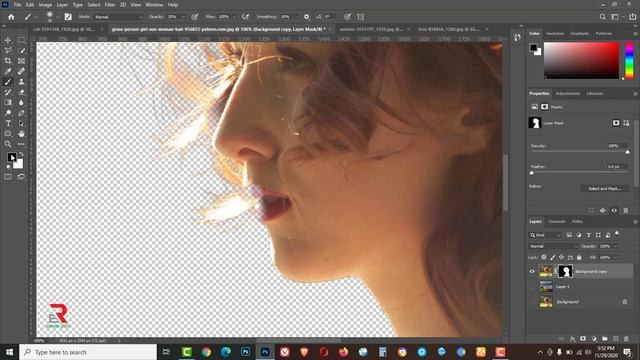
Task: Select the Eraser tool
Action: coord(21,92)
